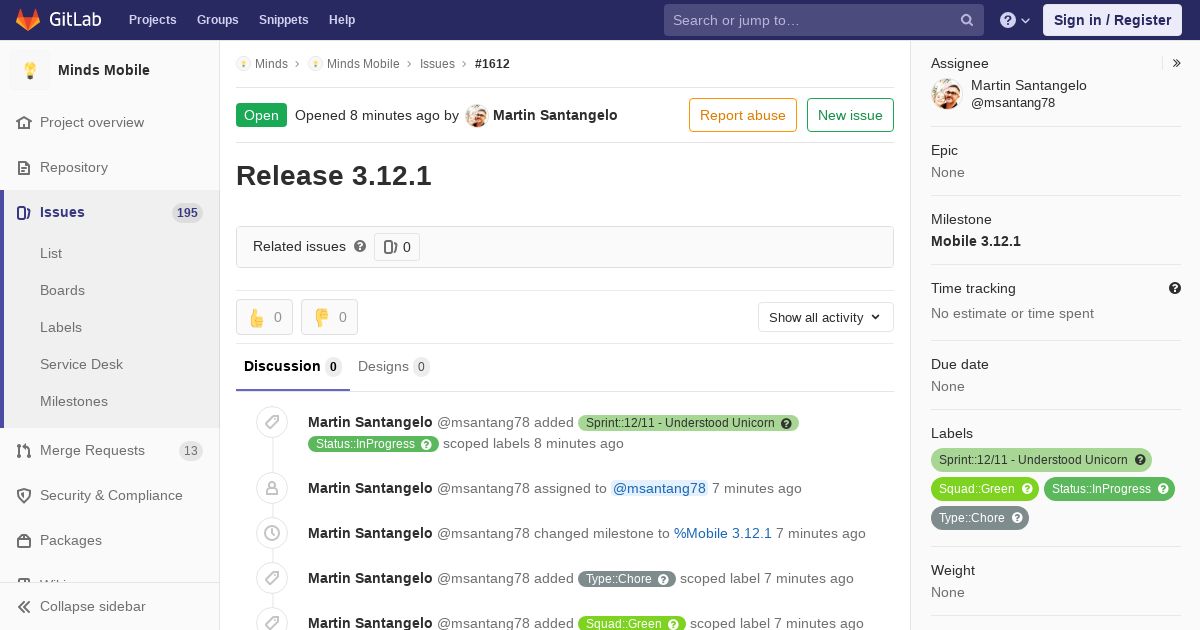Screen dimensions: 1200x630
Task: Open Security & Compliance in the sidebar
Action: click(110, 495)
